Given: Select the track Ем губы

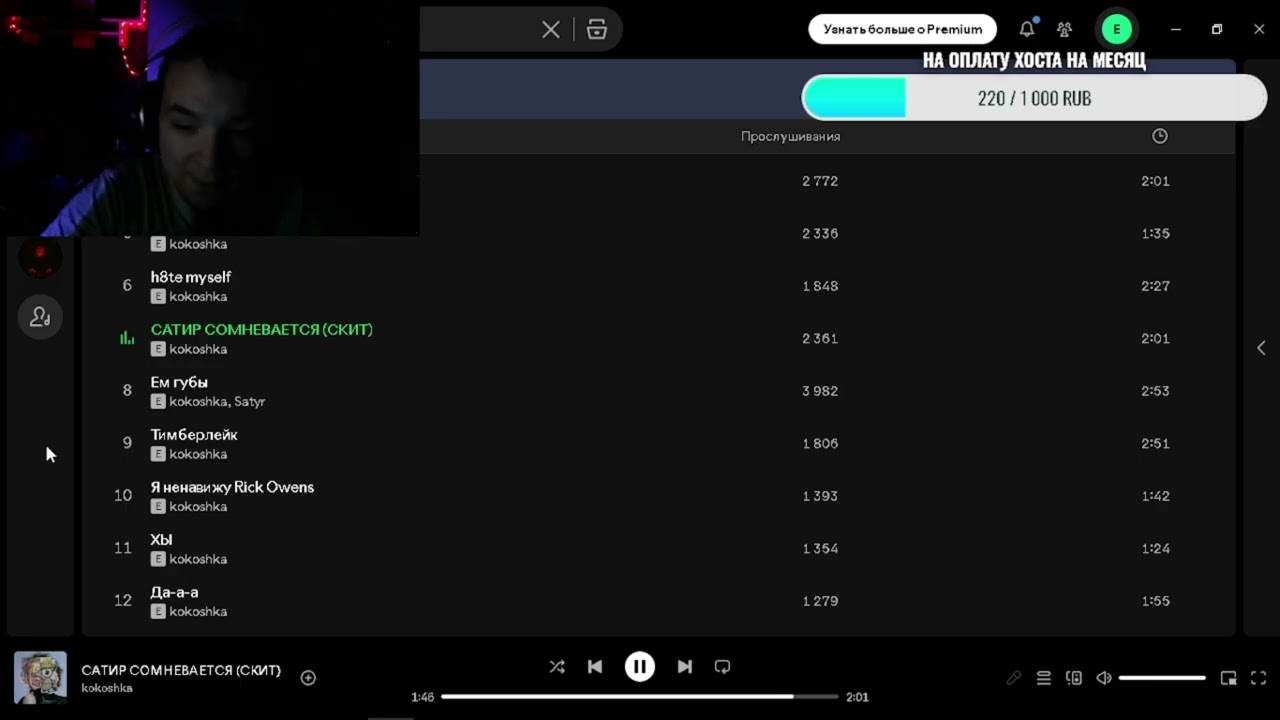Looking at the screenshot, I should pyautogui.click(x=179, y=382).
